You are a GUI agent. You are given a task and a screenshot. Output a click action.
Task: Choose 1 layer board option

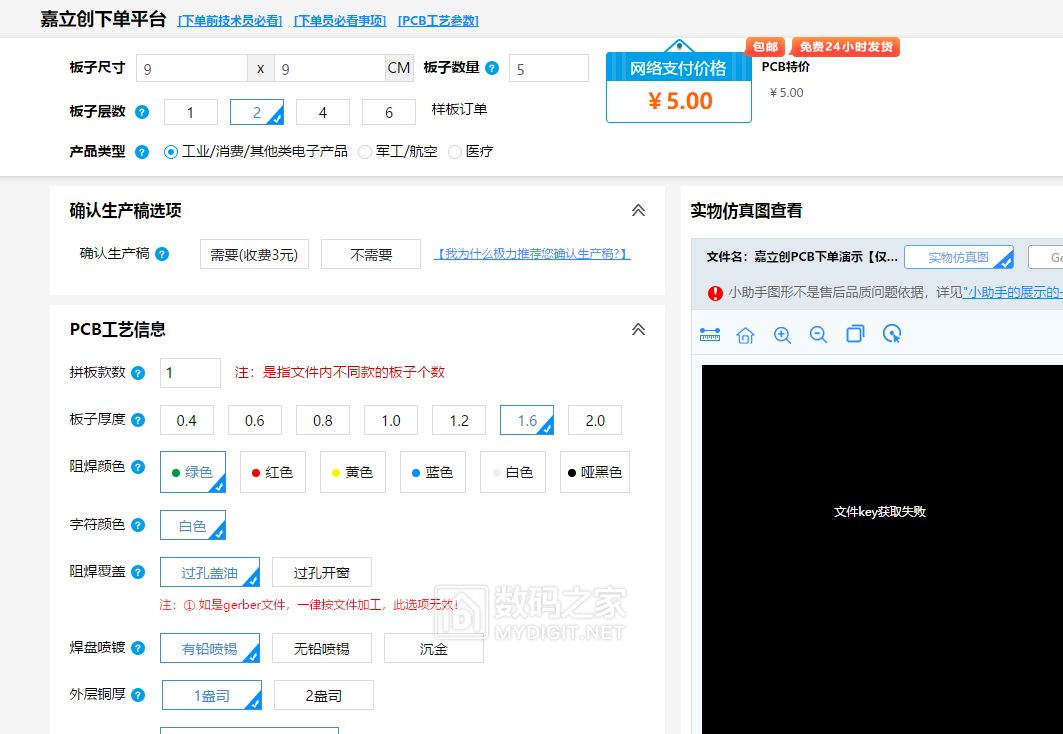click(190, 112)
